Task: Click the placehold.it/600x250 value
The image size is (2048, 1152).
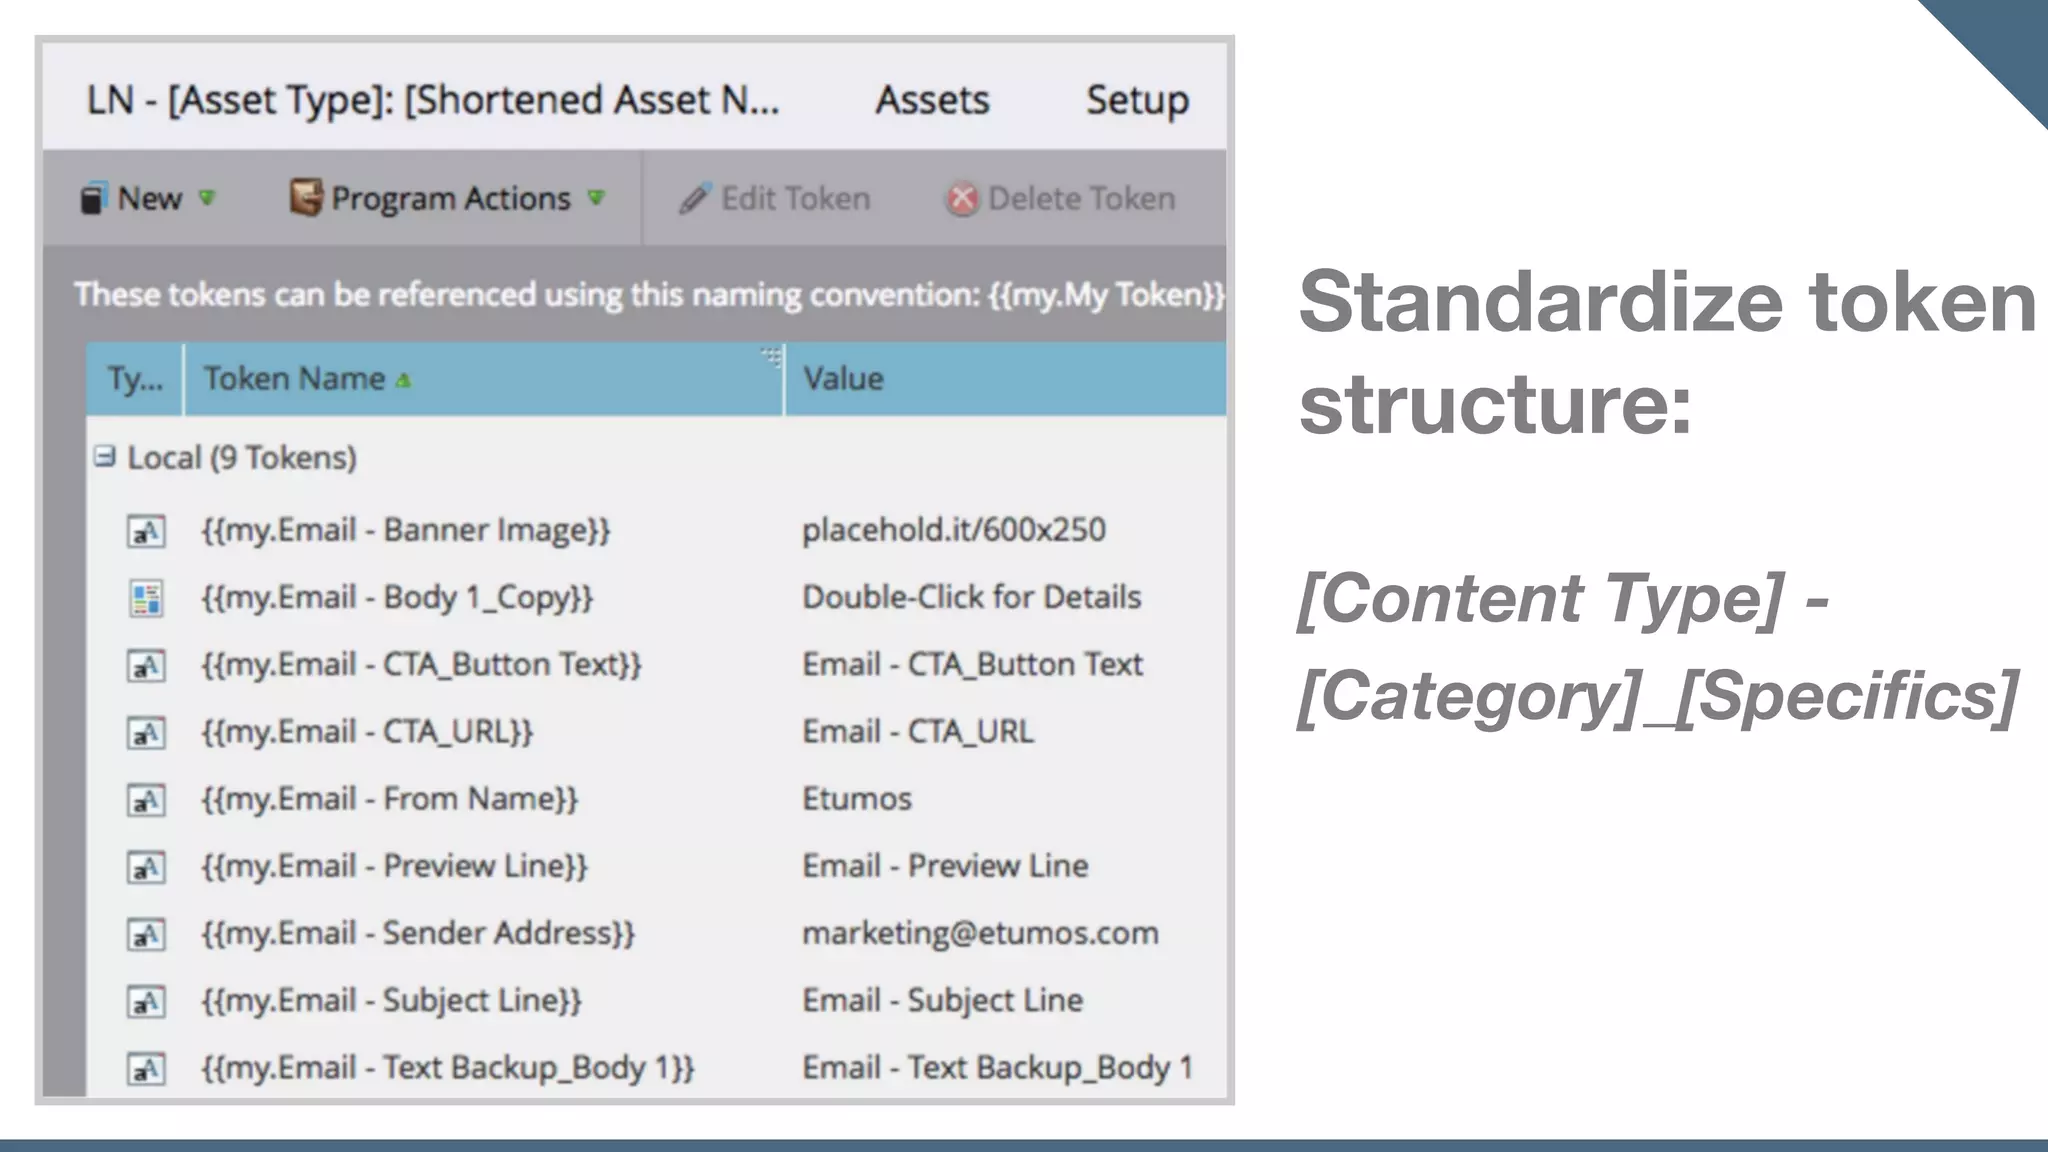Action: coord(954,529)
